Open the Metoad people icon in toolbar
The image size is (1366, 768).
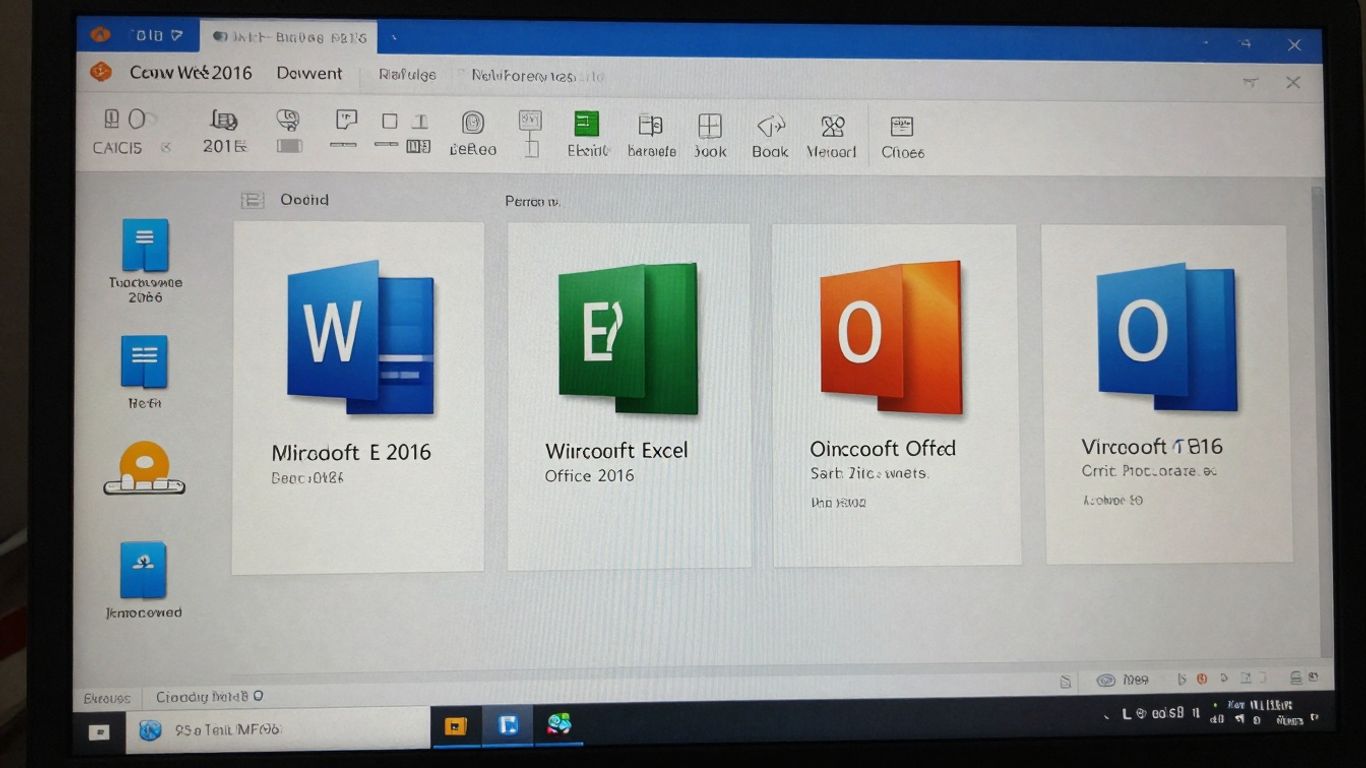831,128
